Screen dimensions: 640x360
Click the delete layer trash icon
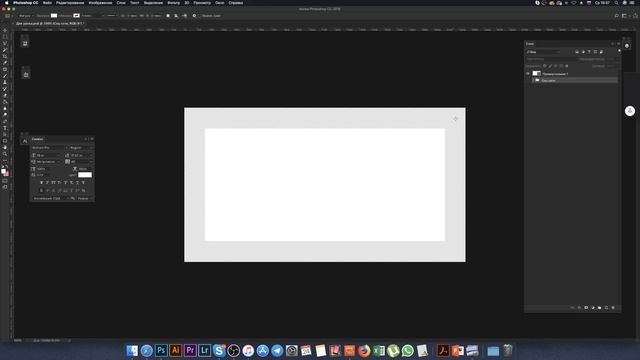[613, 308]
